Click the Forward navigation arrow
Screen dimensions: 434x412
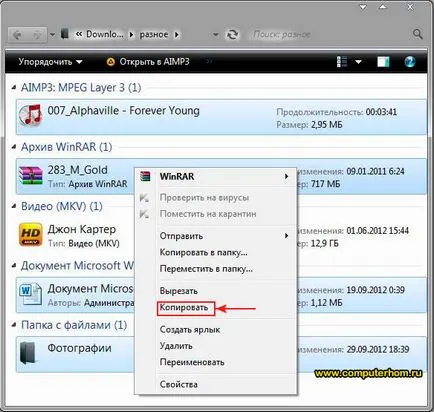[x=36, y=35]
